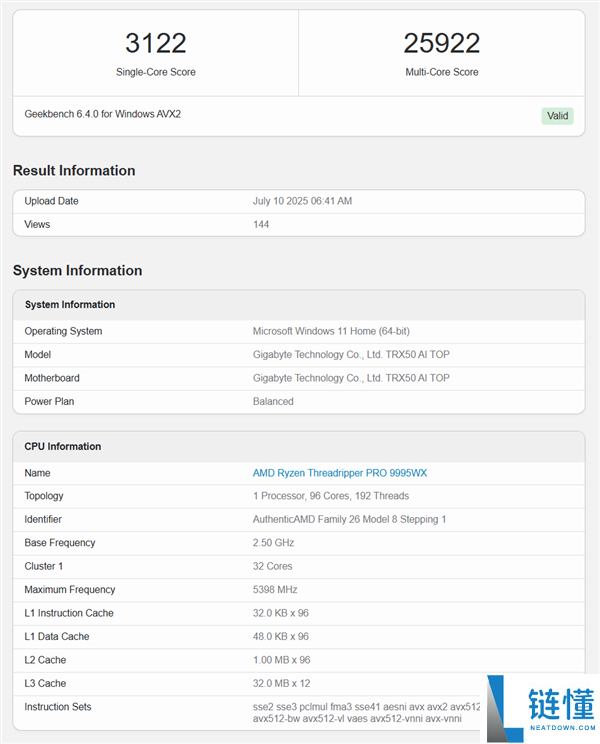This screenshot has height=744, width=600.
Task: Click the L2 Cache label
Action: [x=45, y=660]
